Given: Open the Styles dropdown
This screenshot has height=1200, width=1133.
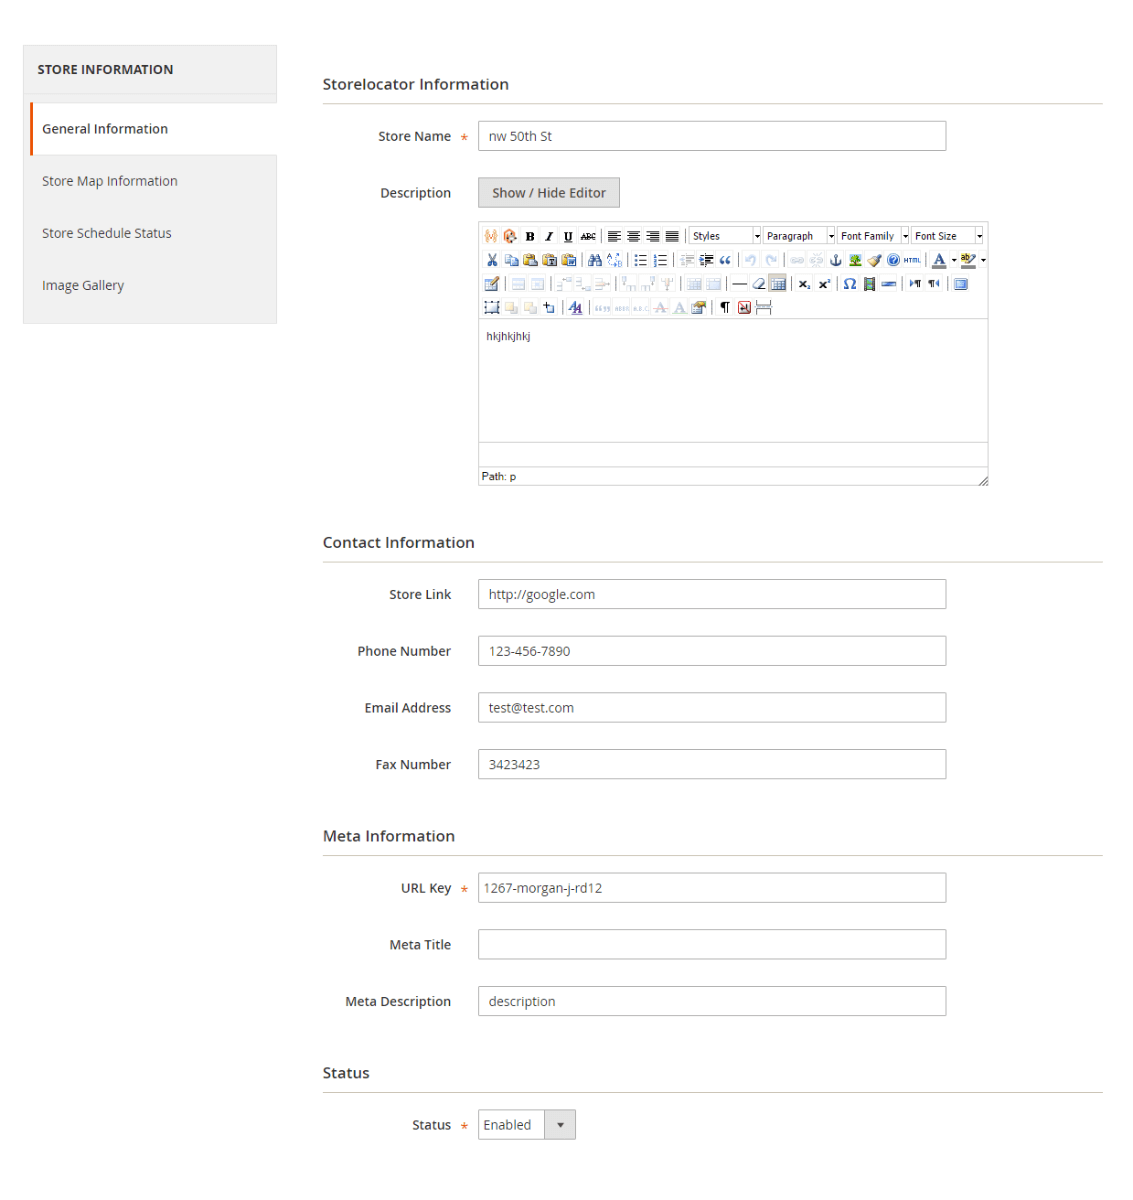Looking at the screenshot, I should (x=726, y=236).
